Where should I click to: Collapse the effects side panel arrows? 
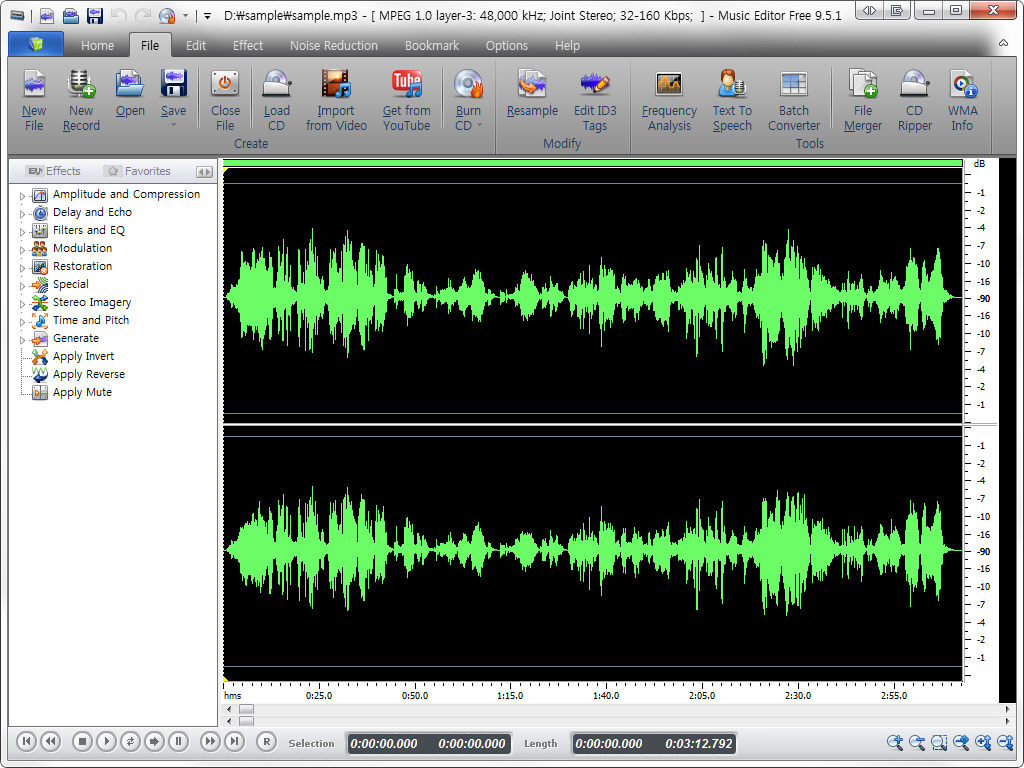[x=204, y=172]
